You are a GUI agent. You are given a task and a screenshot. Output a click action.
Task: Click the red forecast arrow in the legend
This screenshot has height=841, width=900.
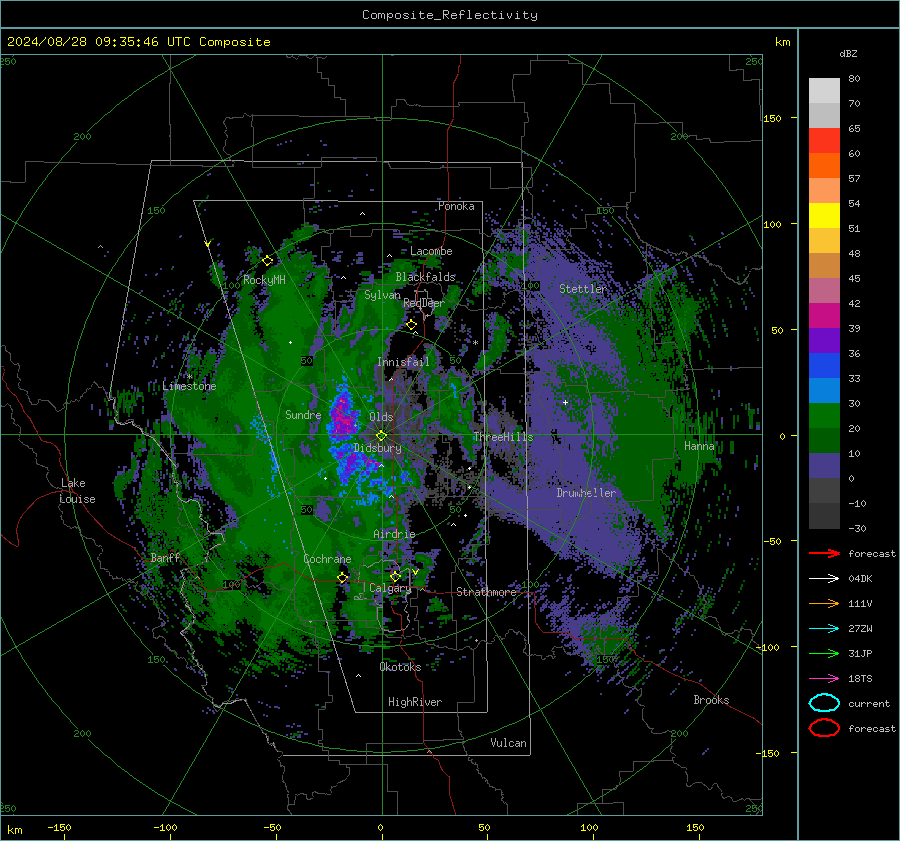pyautogui.click(x=824, y=553)
